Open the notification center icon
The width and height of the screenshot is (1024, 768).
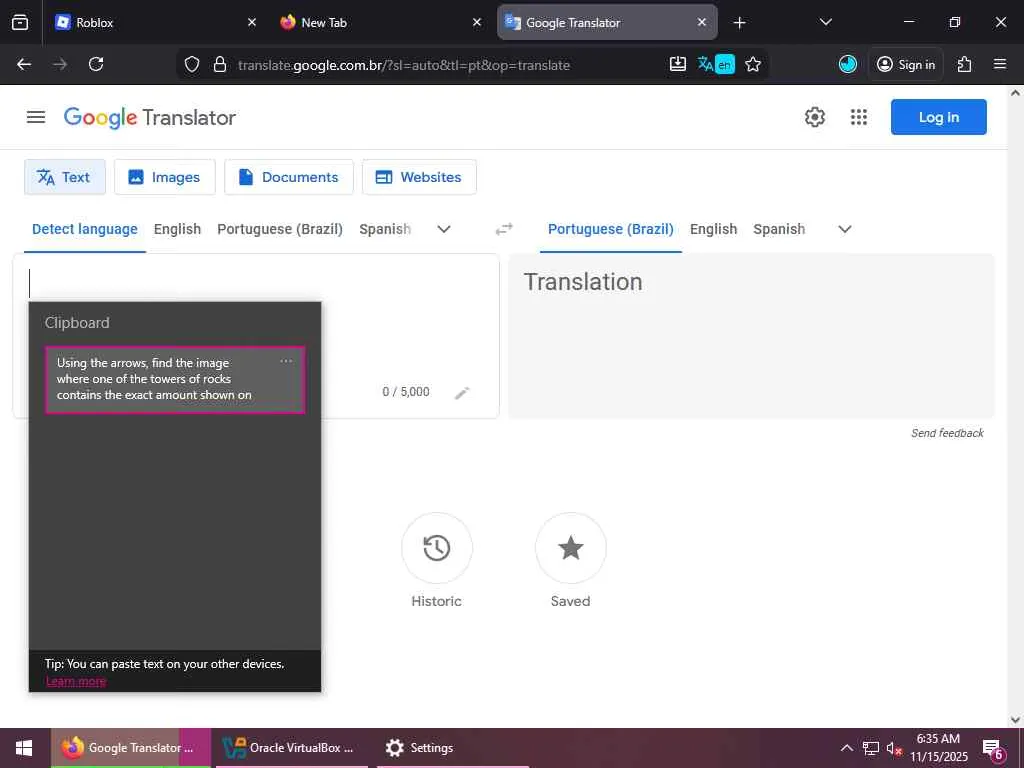(x=993, y=750)
